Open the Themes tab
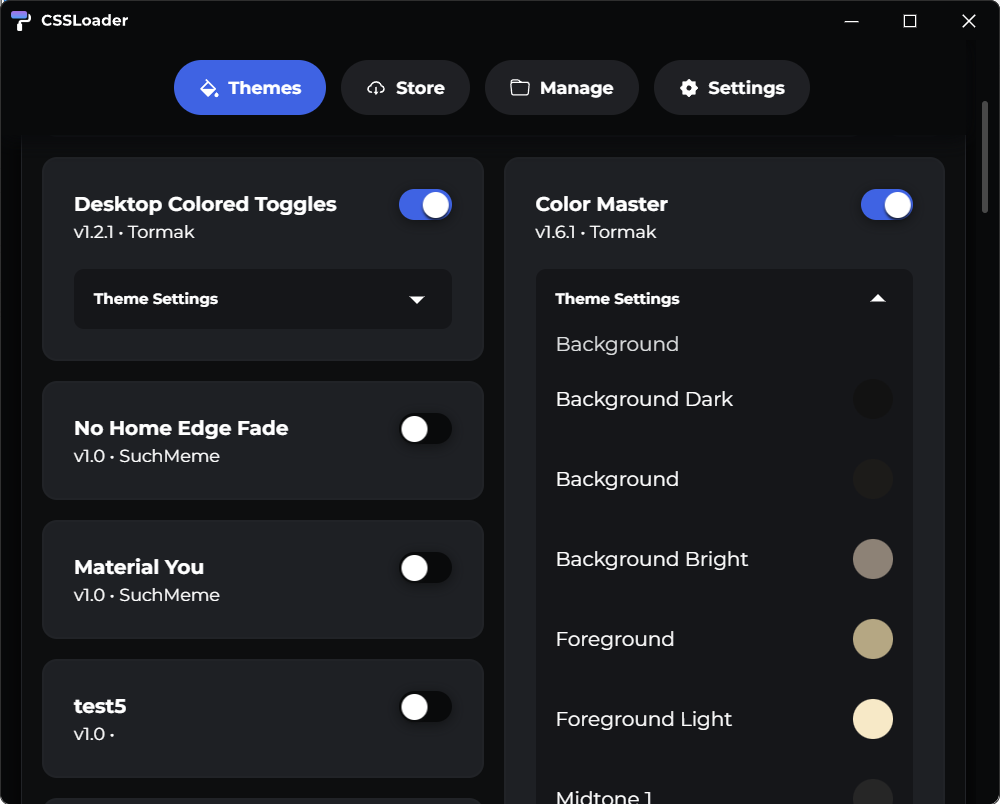The image size is (1000, 805). [250, 87]
